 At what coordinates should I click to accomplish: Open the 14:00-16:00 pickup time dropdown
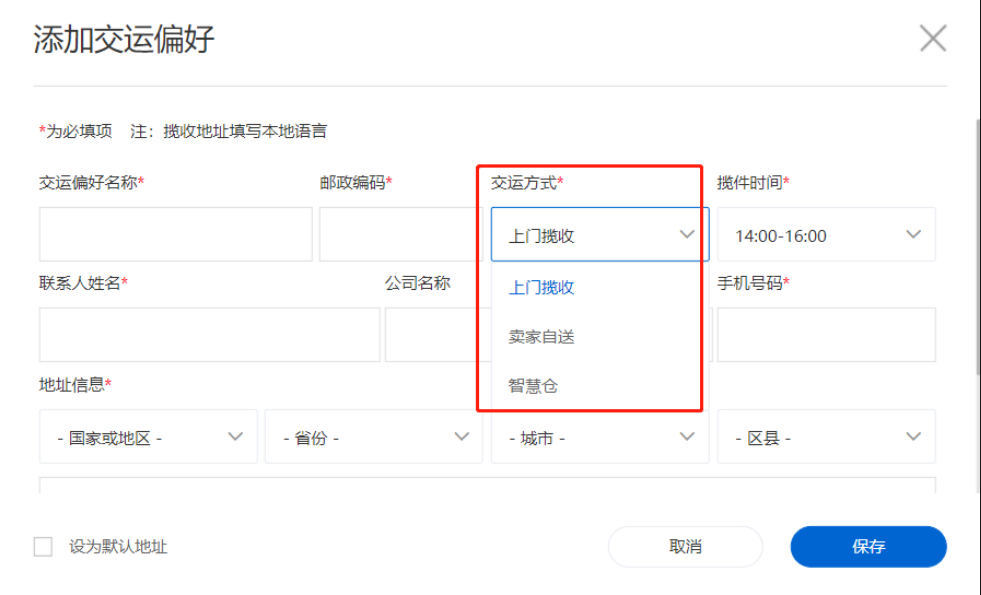[826, 235]
